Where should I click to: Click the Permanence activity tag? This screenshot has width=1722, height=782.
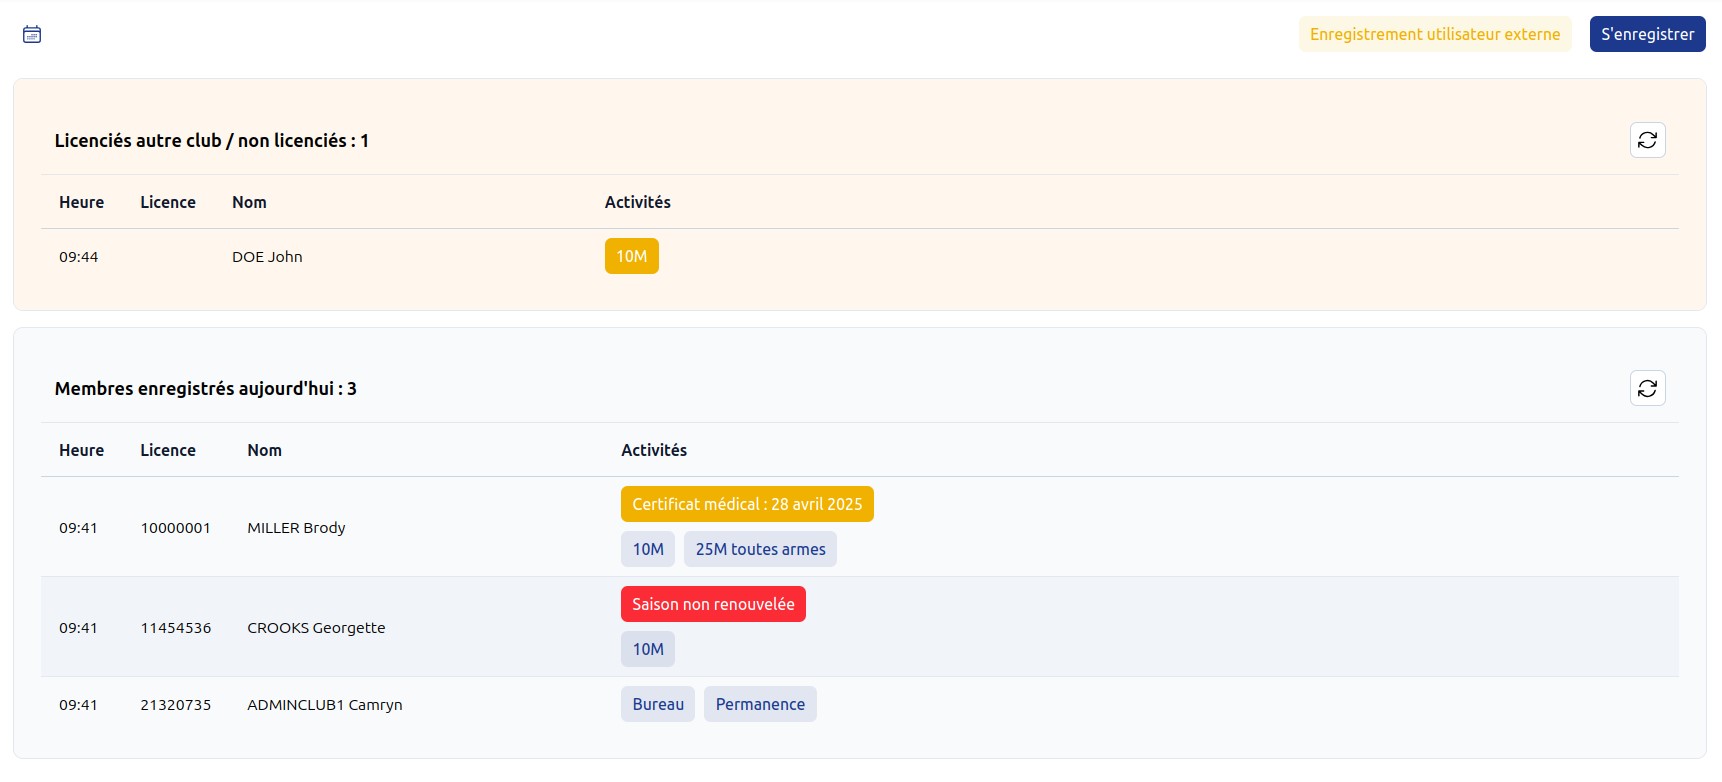(760, 704)
